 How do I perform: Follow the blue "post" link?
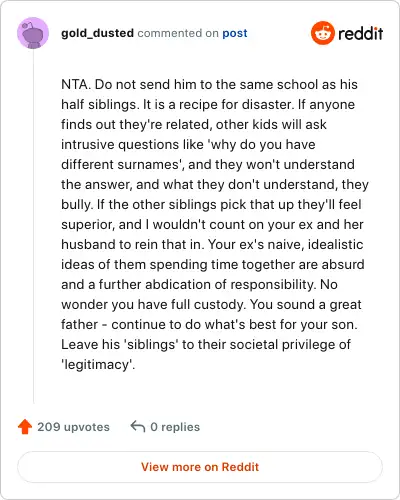tap(235, 33)
